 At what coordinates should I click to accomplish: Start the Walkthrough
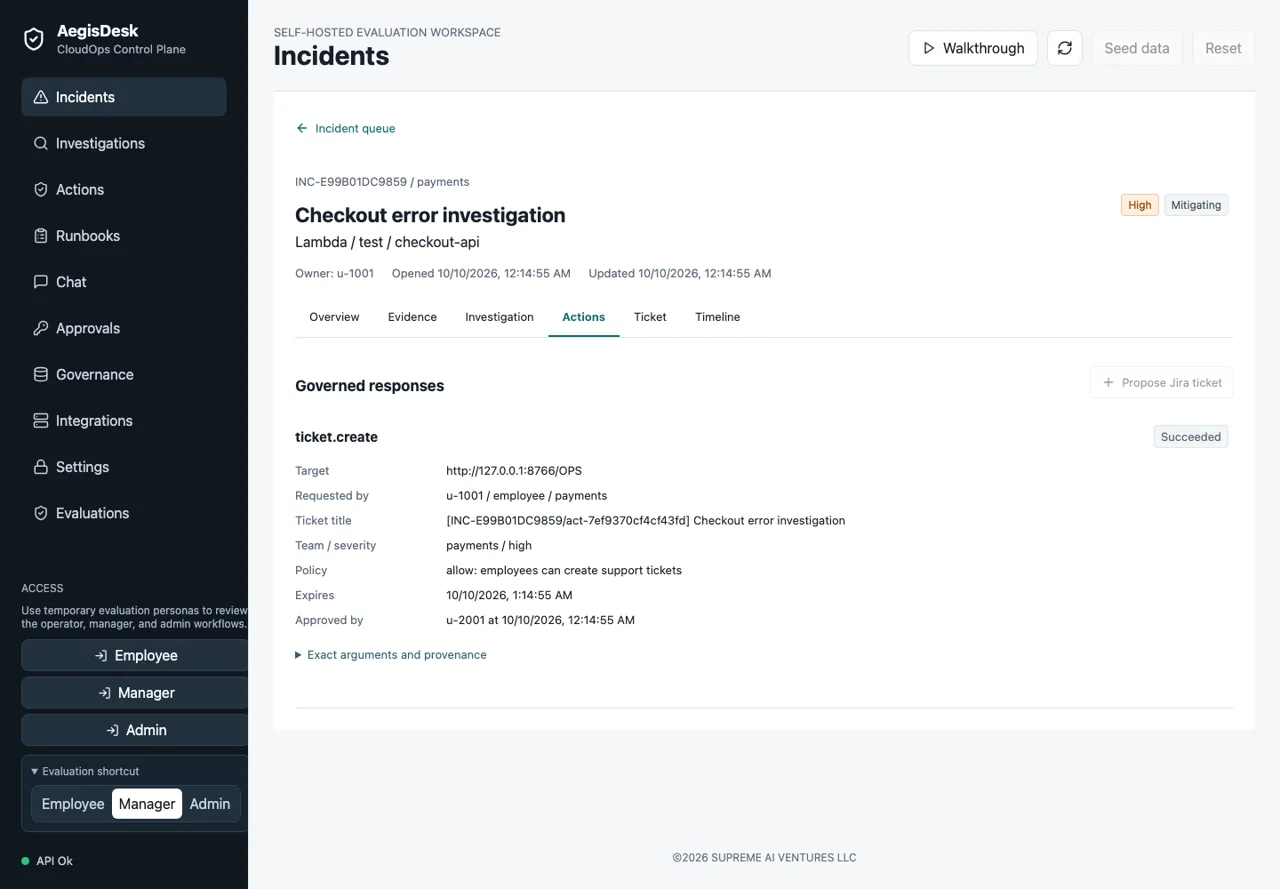click(973, 48)
